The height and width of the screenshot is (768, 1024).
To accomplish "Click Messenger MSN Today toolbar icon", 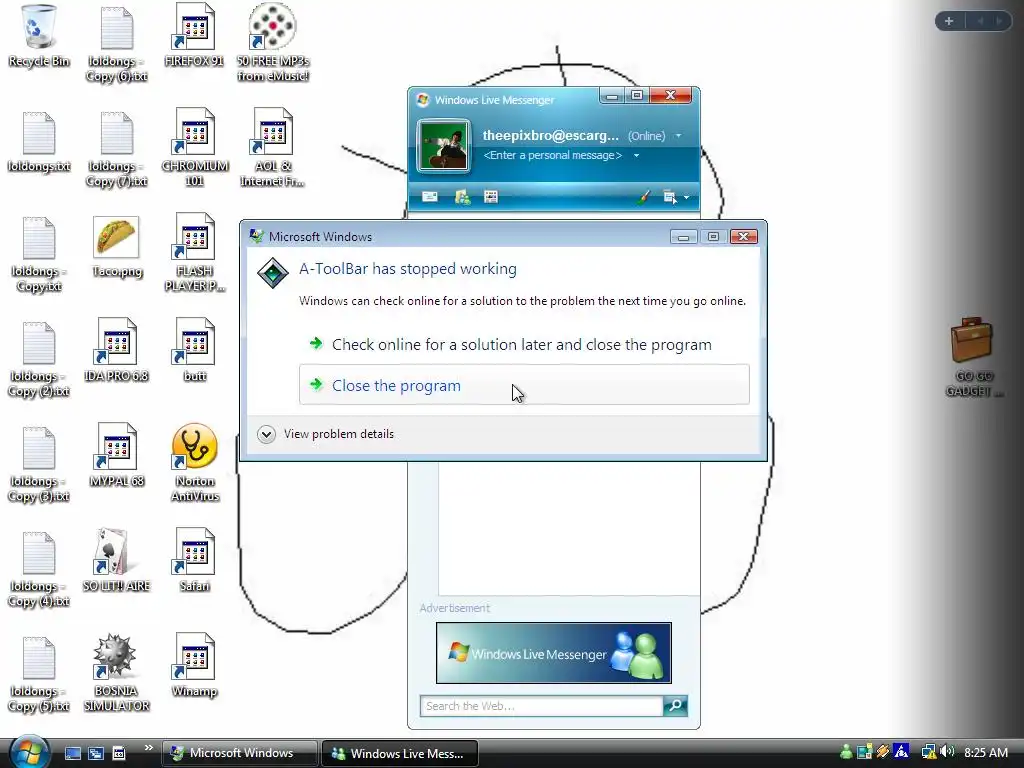I will click(491, 197).
